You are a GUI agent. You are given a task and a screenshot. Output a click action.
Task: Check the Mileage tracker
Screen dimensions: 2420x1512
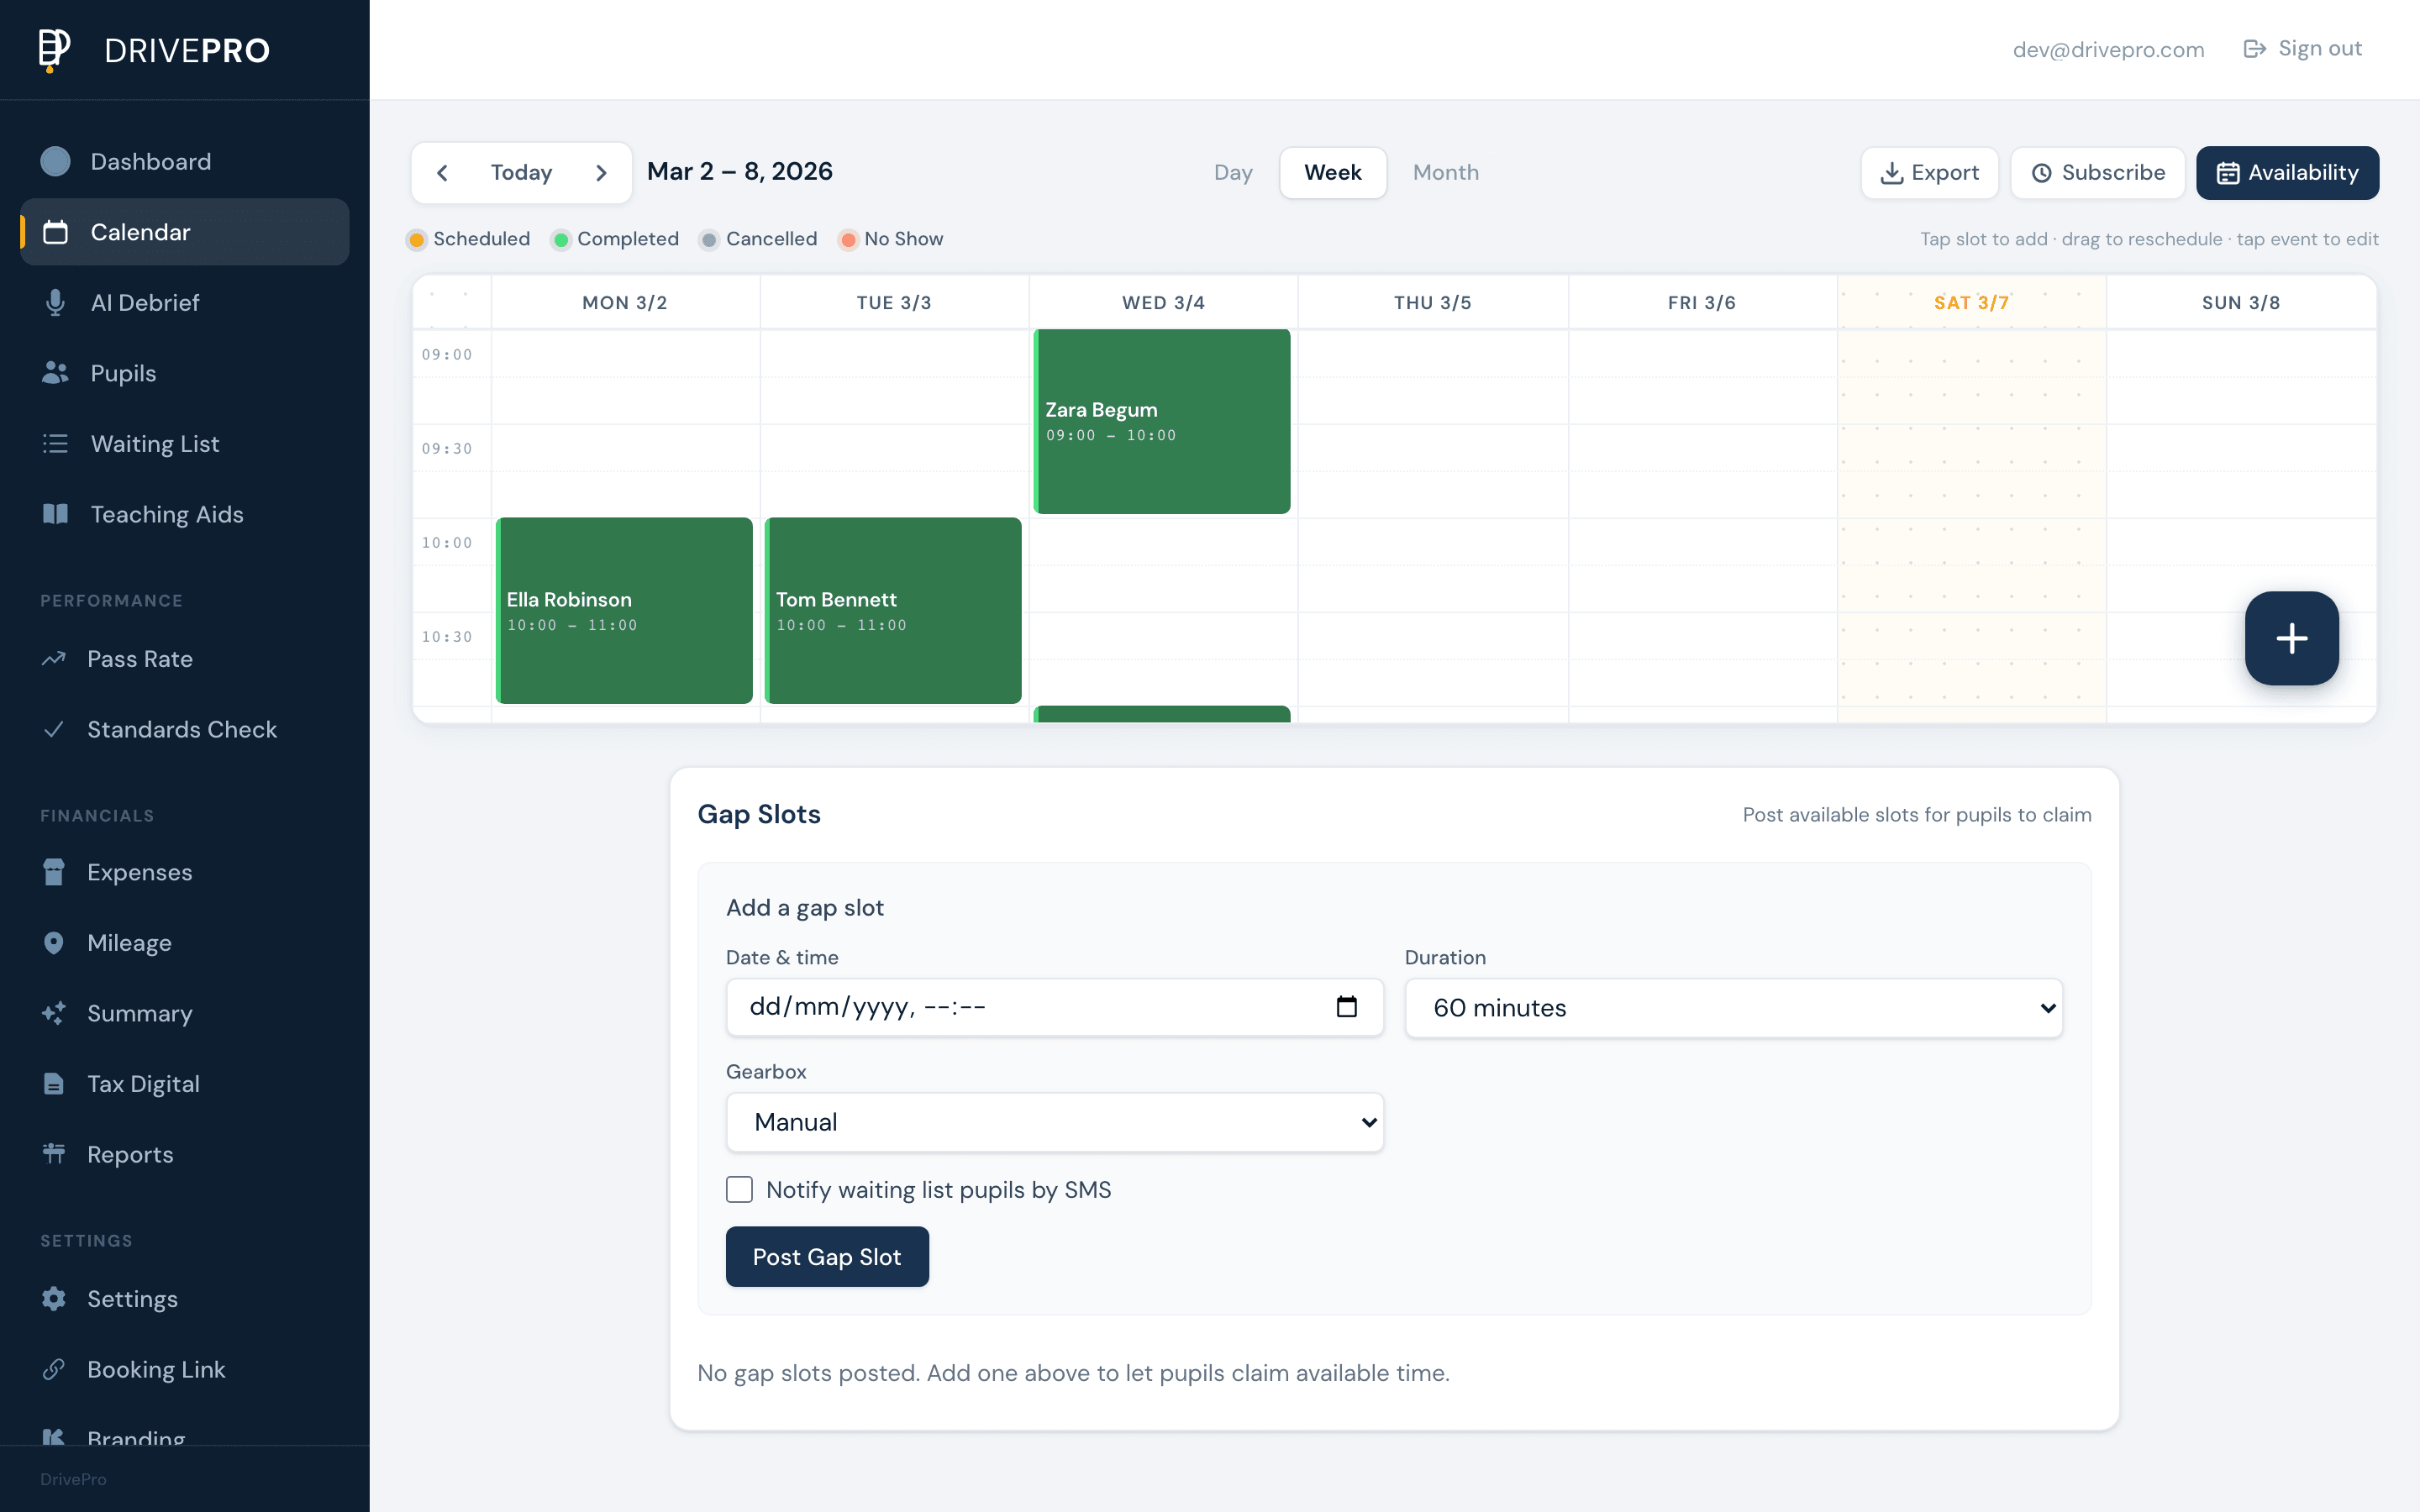(x=129, y=942)
